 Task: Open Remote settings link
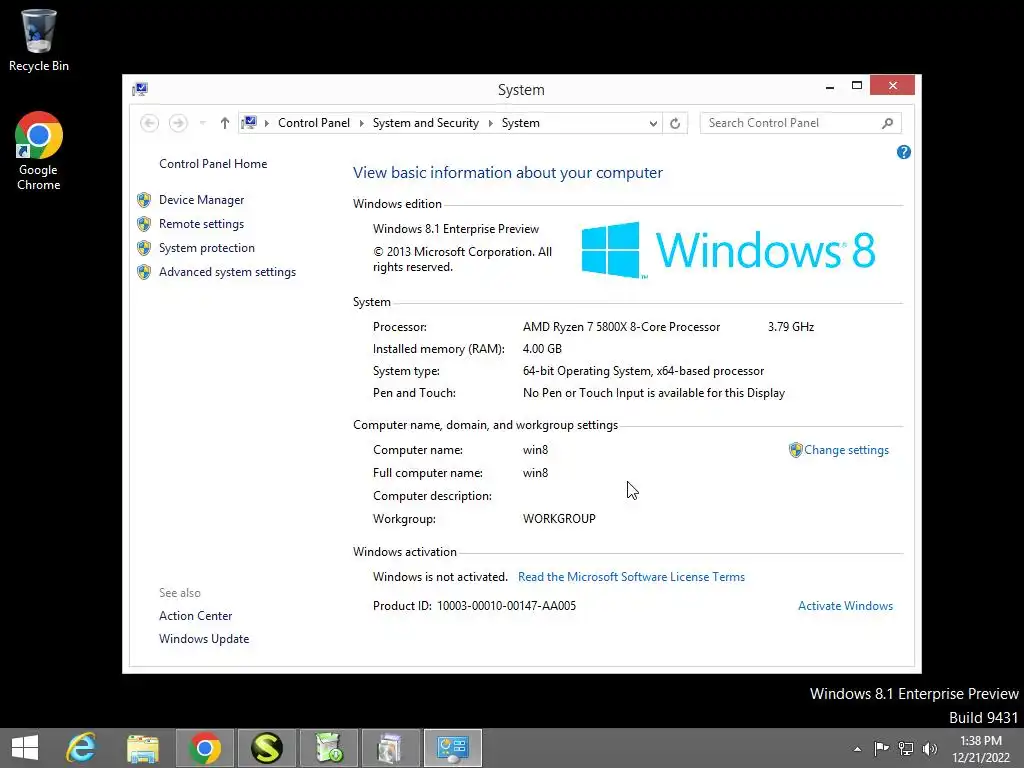201,224
